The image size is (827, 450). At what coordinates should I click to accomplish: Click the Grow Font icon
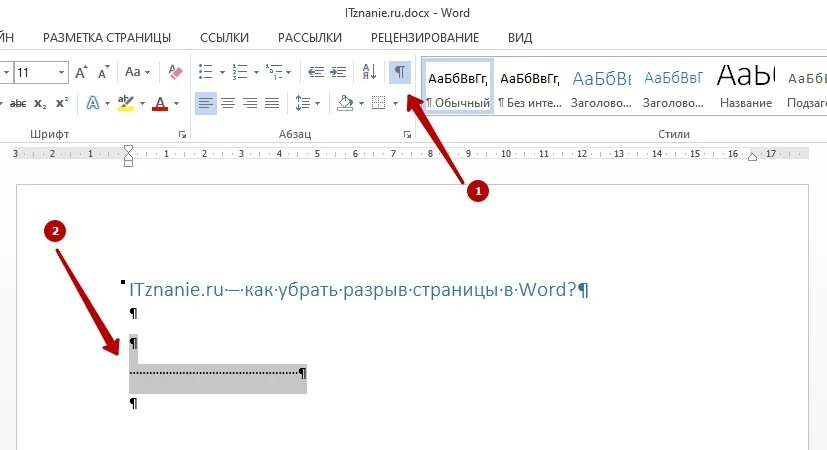pyautogui.click(x=81, y=72)
